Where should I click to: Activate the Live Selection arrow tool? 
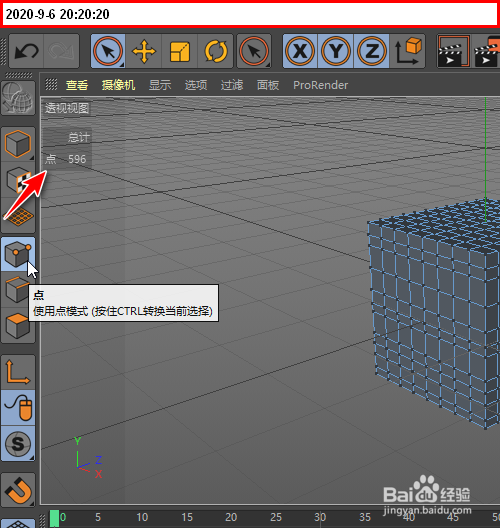[x=108, y=52]
